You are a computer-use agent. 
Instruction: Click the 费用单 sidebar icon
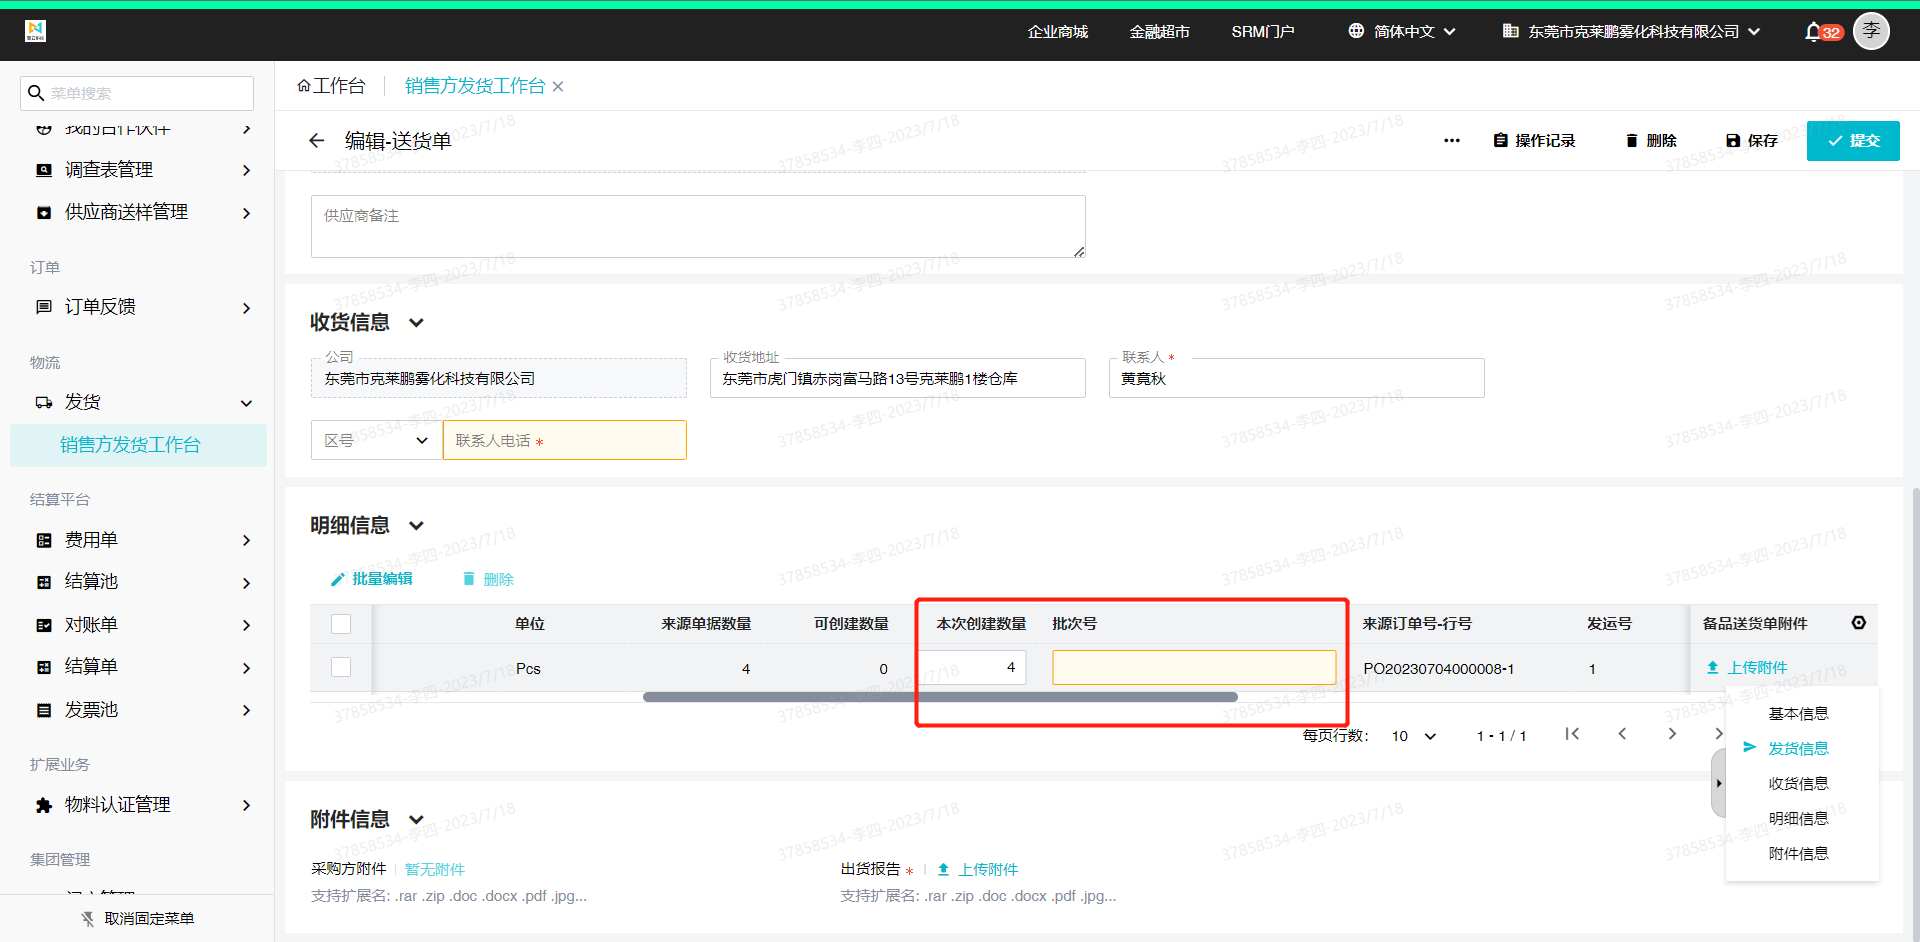click(x=44, y=540)
